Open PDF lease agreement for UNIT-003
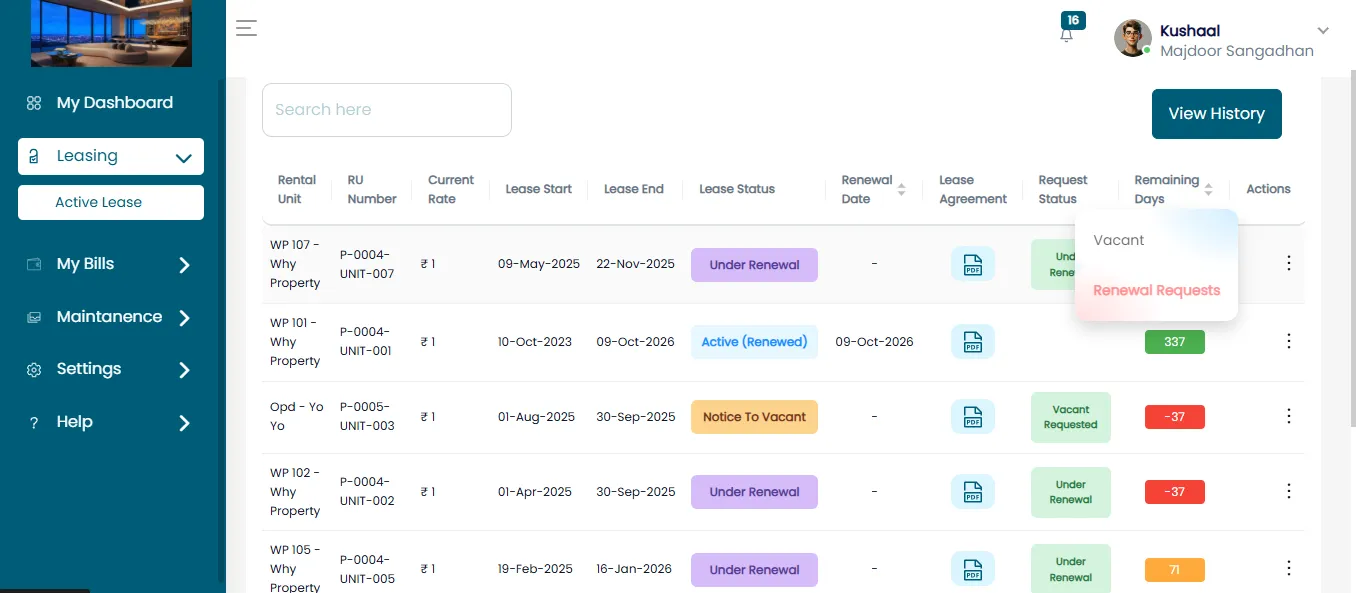The image size is (1356, 593). pos(973,417)
